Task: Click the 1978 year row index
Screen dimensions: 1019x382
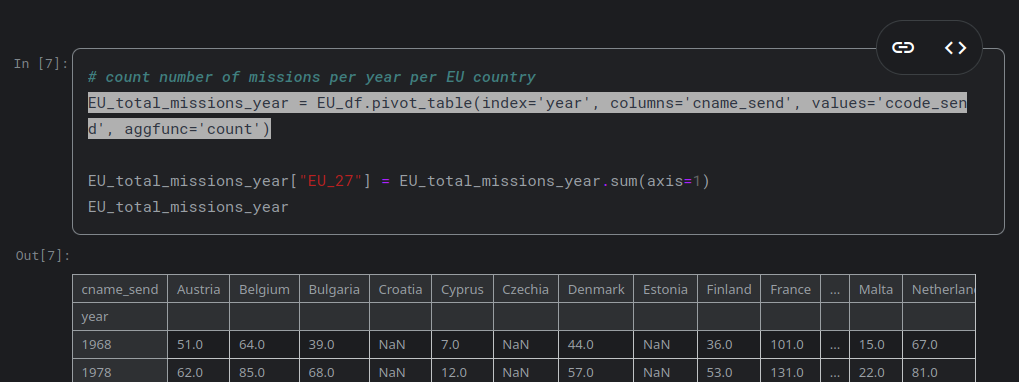Action: point(120,372)
